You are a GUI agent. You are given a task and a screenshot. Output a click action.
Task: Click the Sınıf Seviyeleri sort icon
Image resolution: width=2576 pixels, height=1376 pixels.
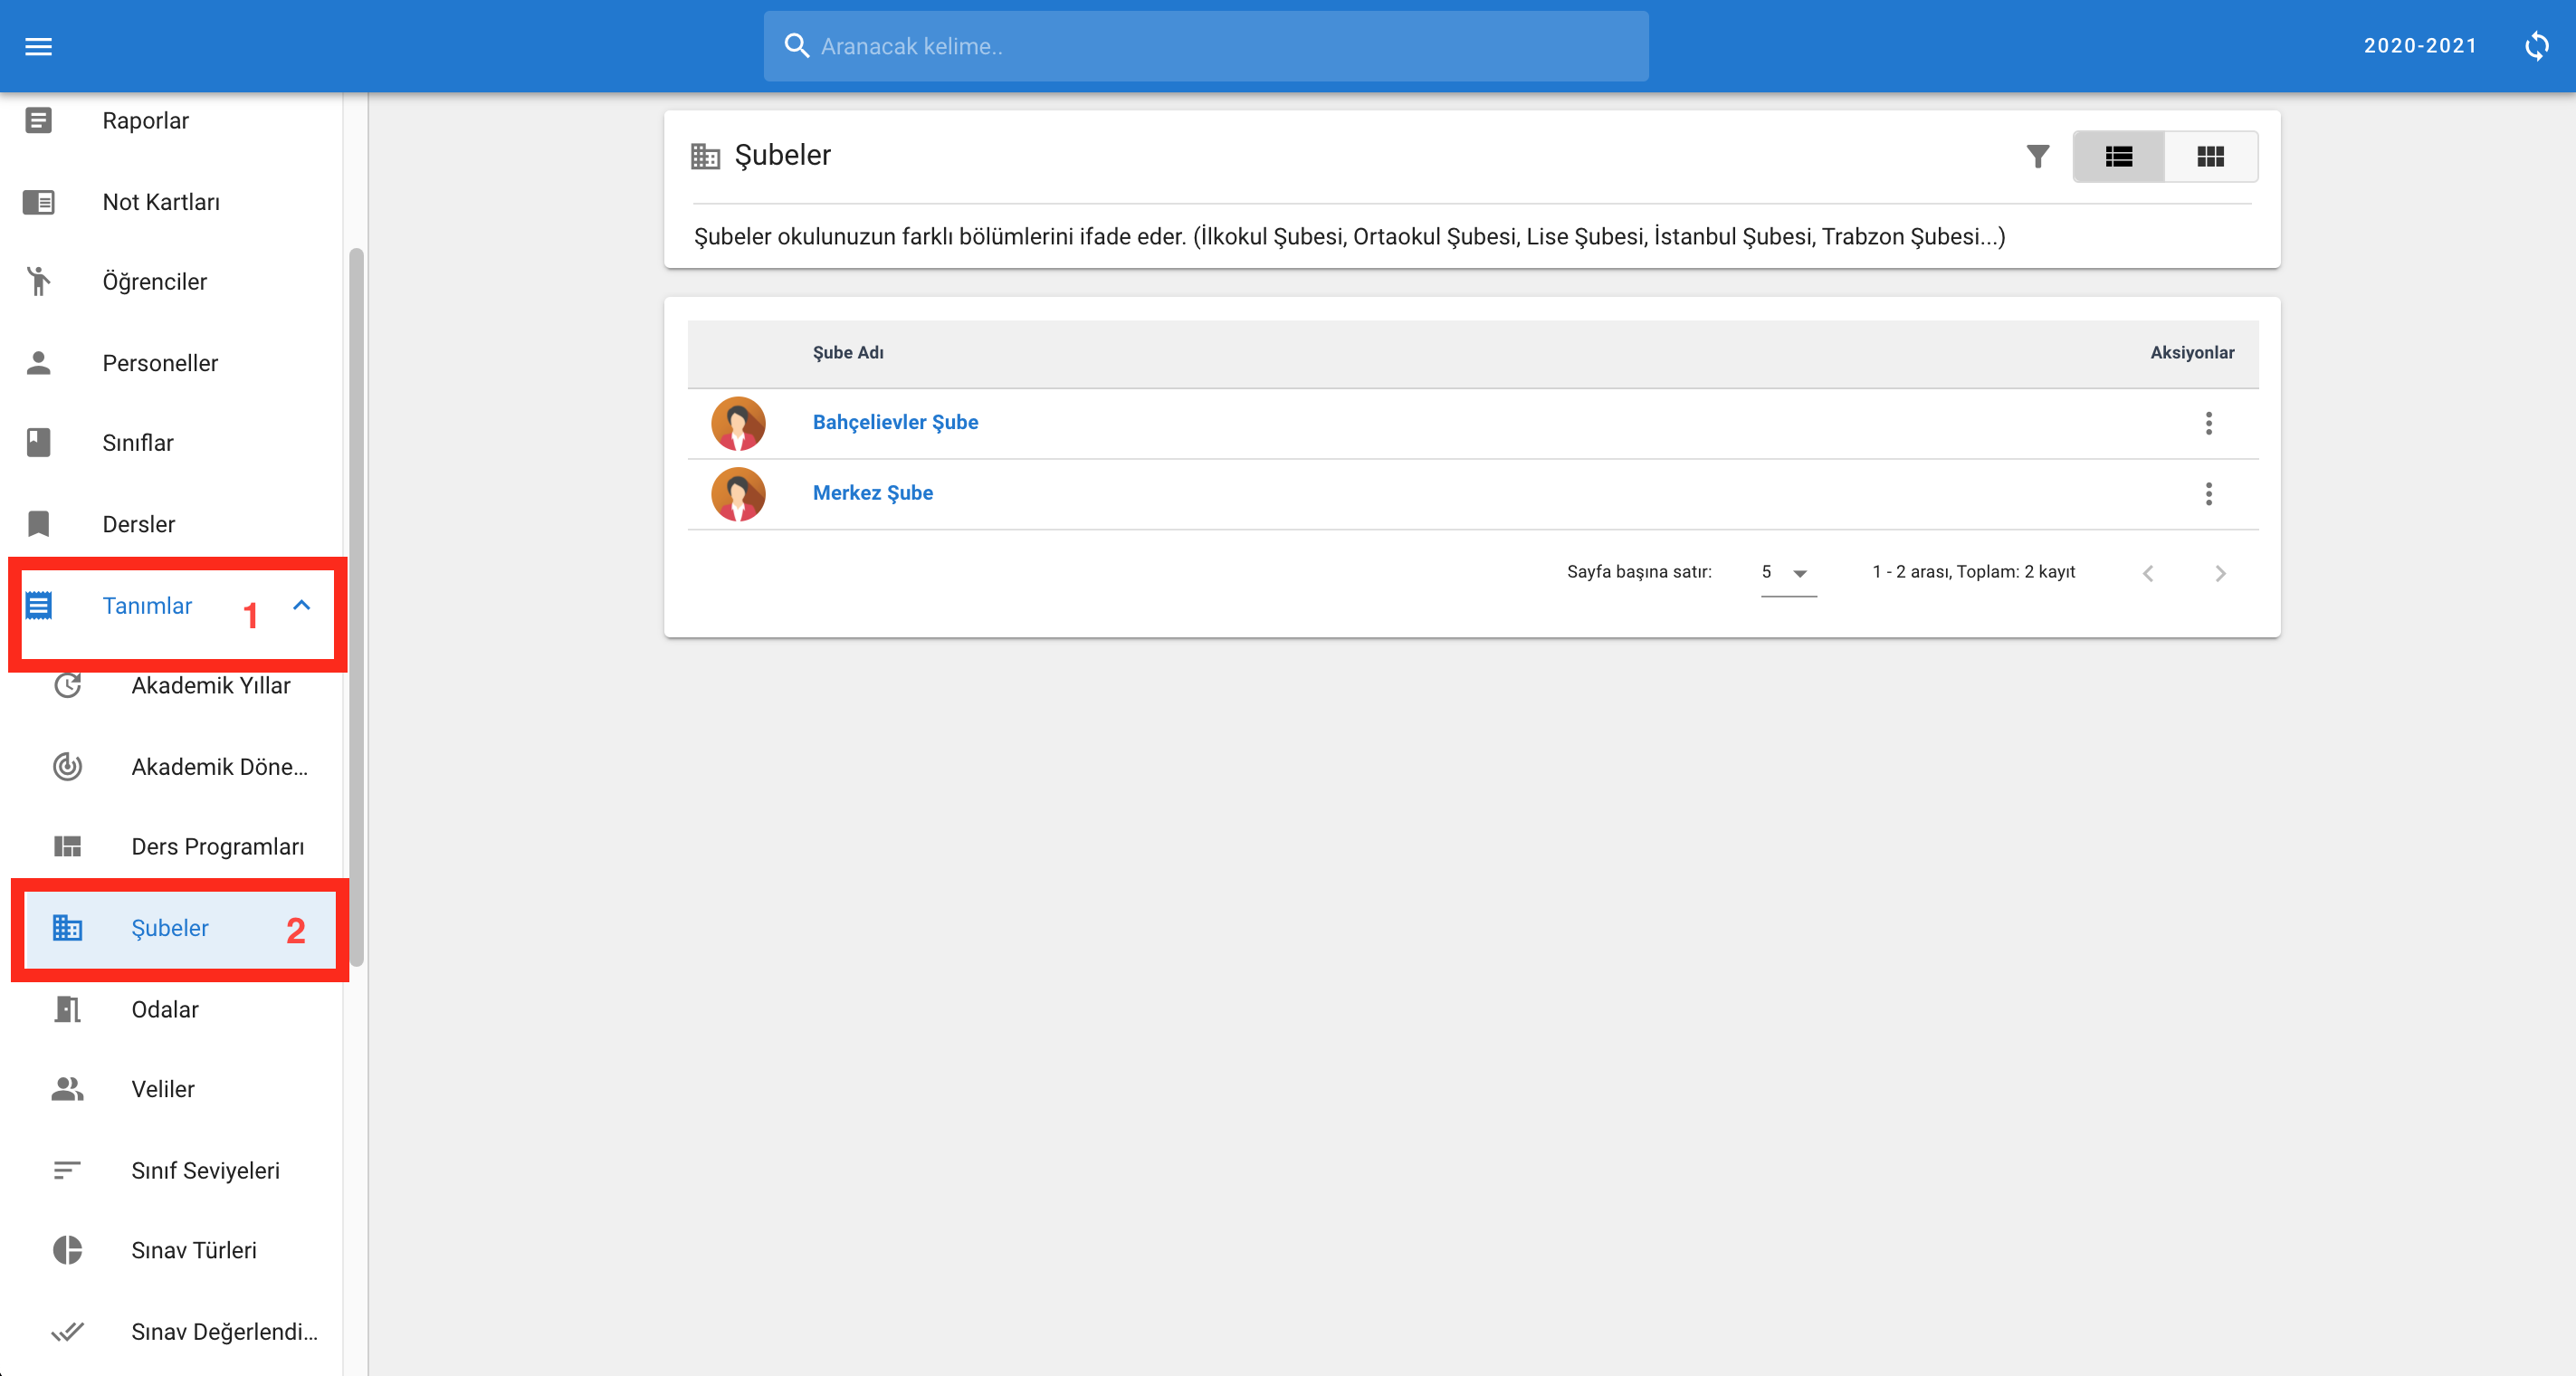coord(67,1170)
